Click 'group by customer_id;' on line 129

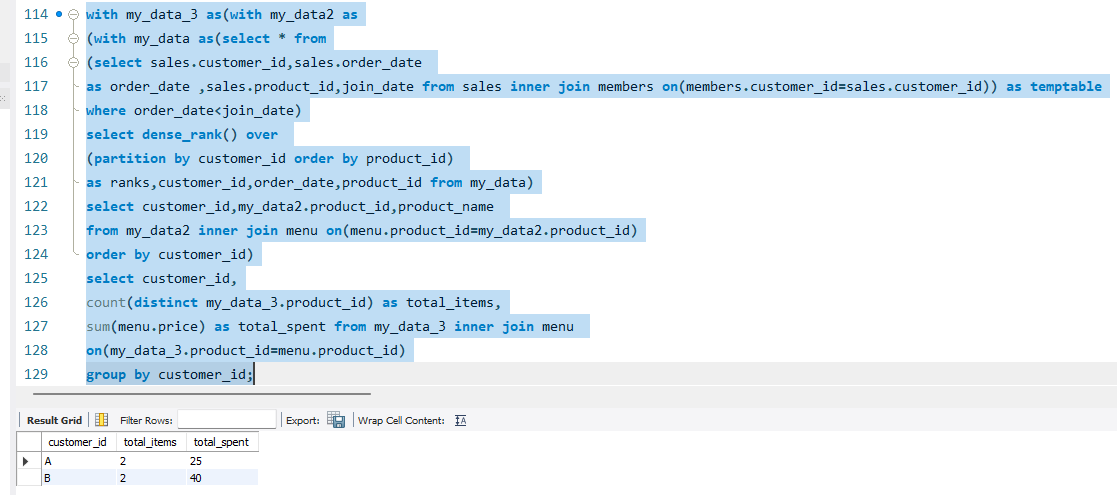point(170,375)
